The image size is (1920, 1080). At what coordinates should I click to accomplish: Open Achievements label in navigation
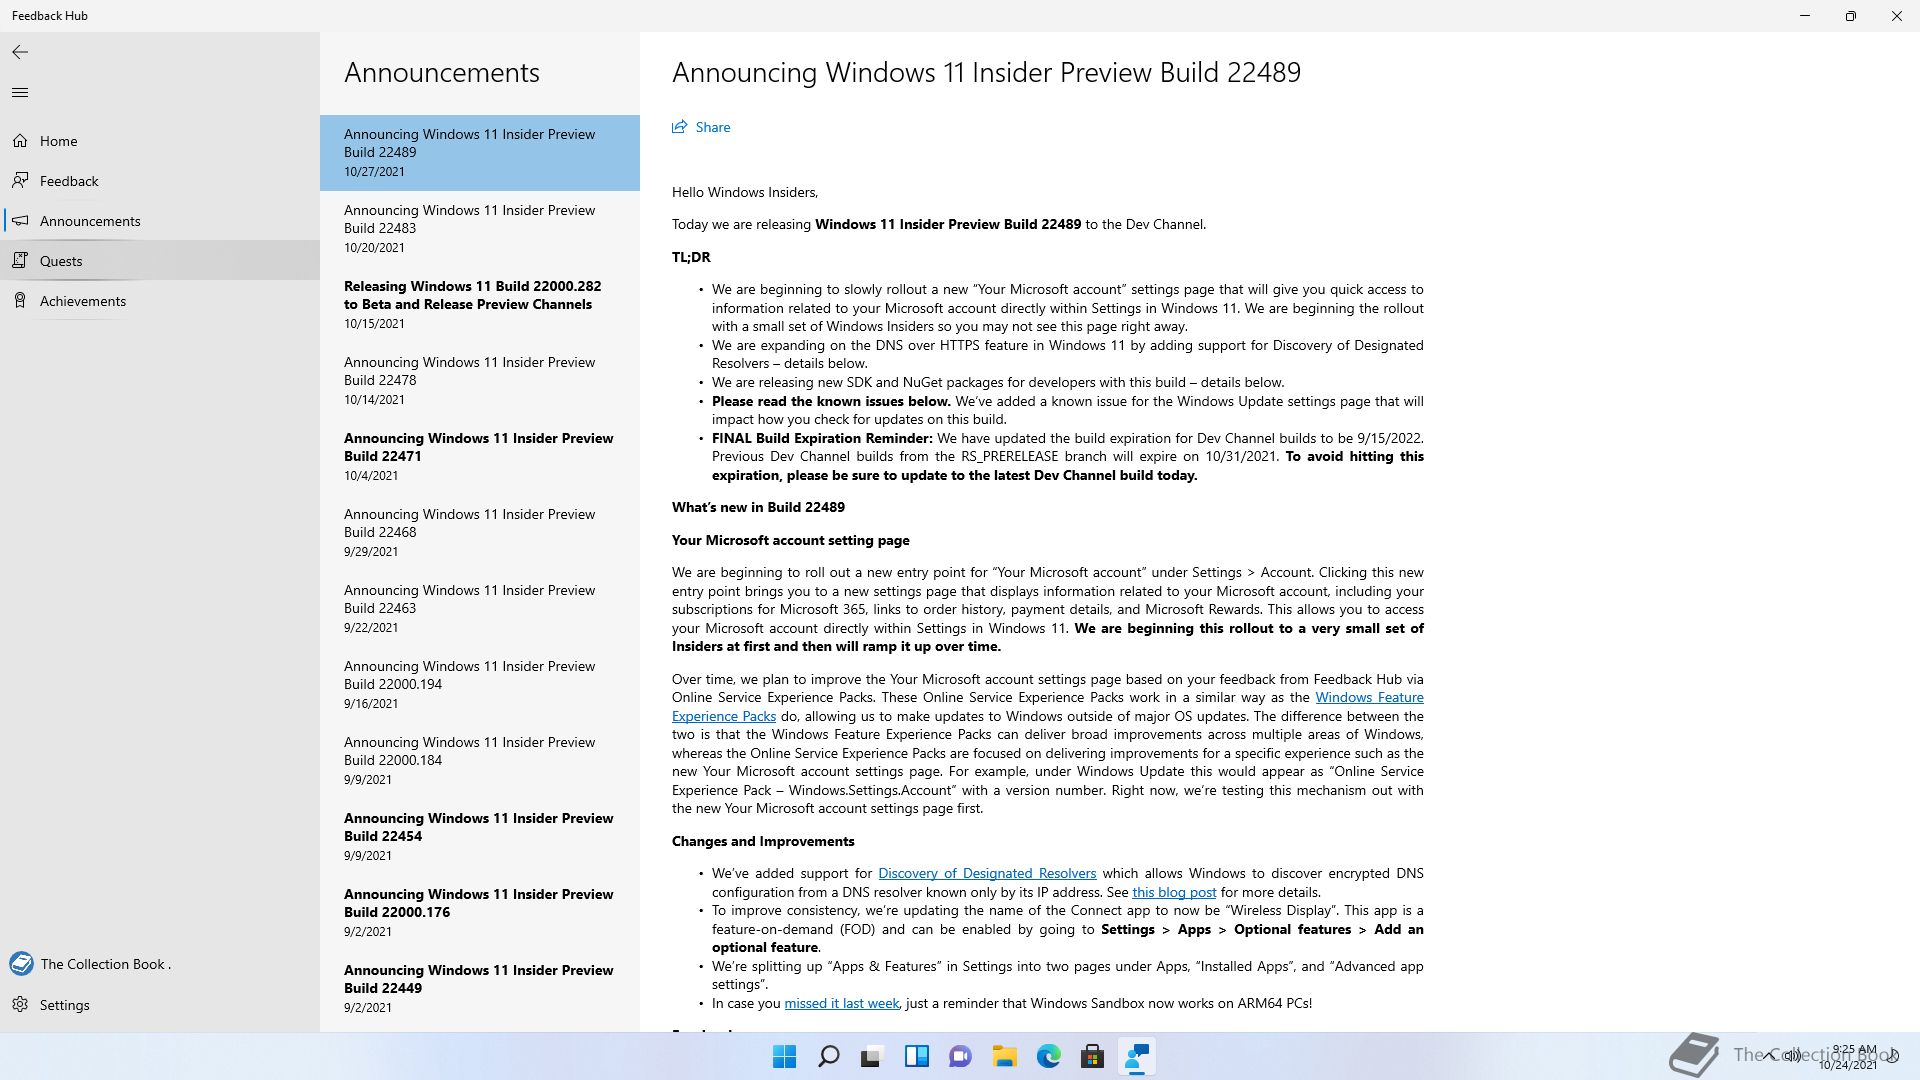83,301
